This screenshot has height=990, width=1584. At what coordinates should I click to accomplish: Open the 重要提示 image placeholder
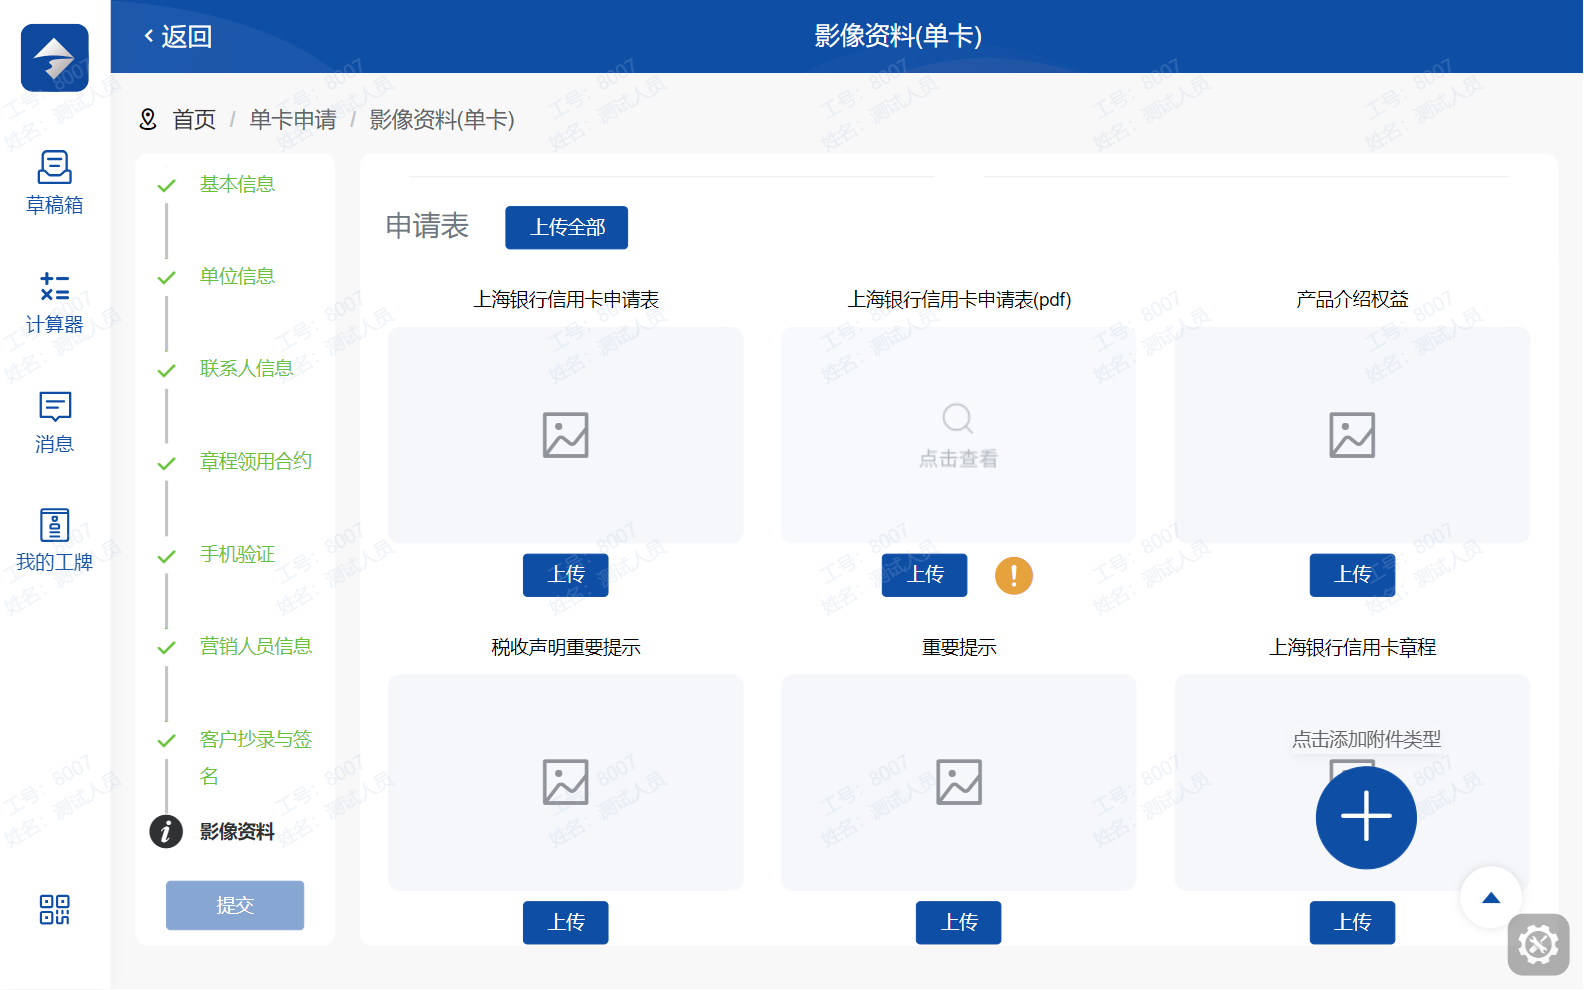(958, 783)
